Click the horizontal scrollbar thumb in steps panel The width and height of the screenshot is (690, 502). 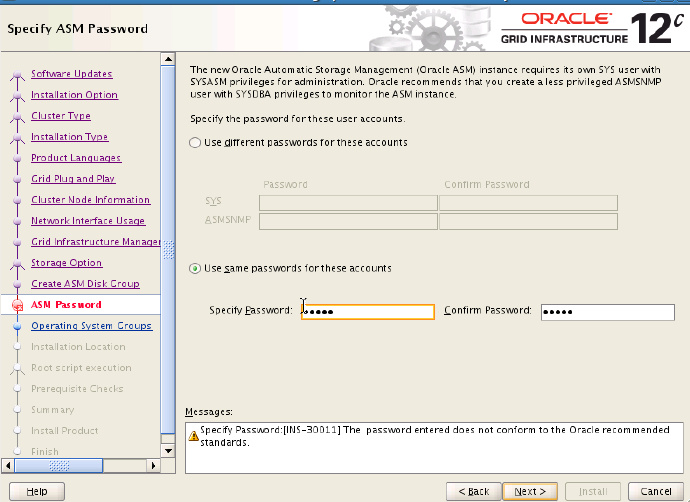coord(59,465)
